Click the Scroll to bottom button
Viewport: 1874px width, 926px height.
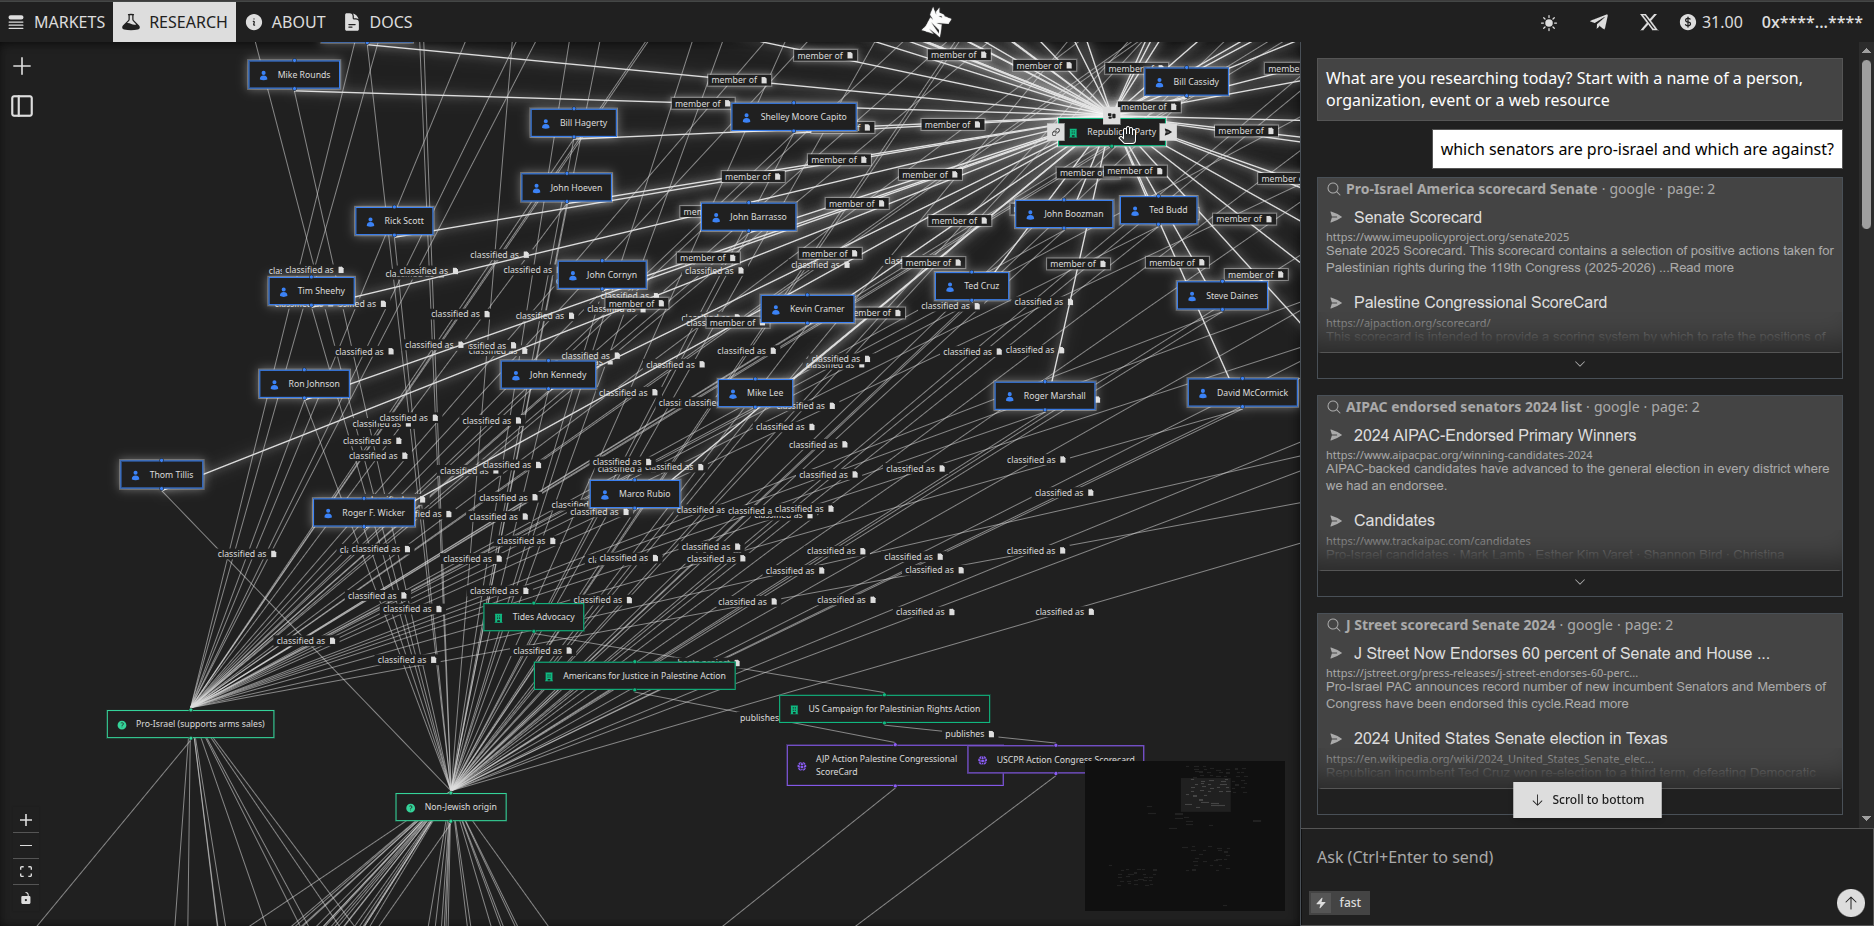pos(1587,800)
